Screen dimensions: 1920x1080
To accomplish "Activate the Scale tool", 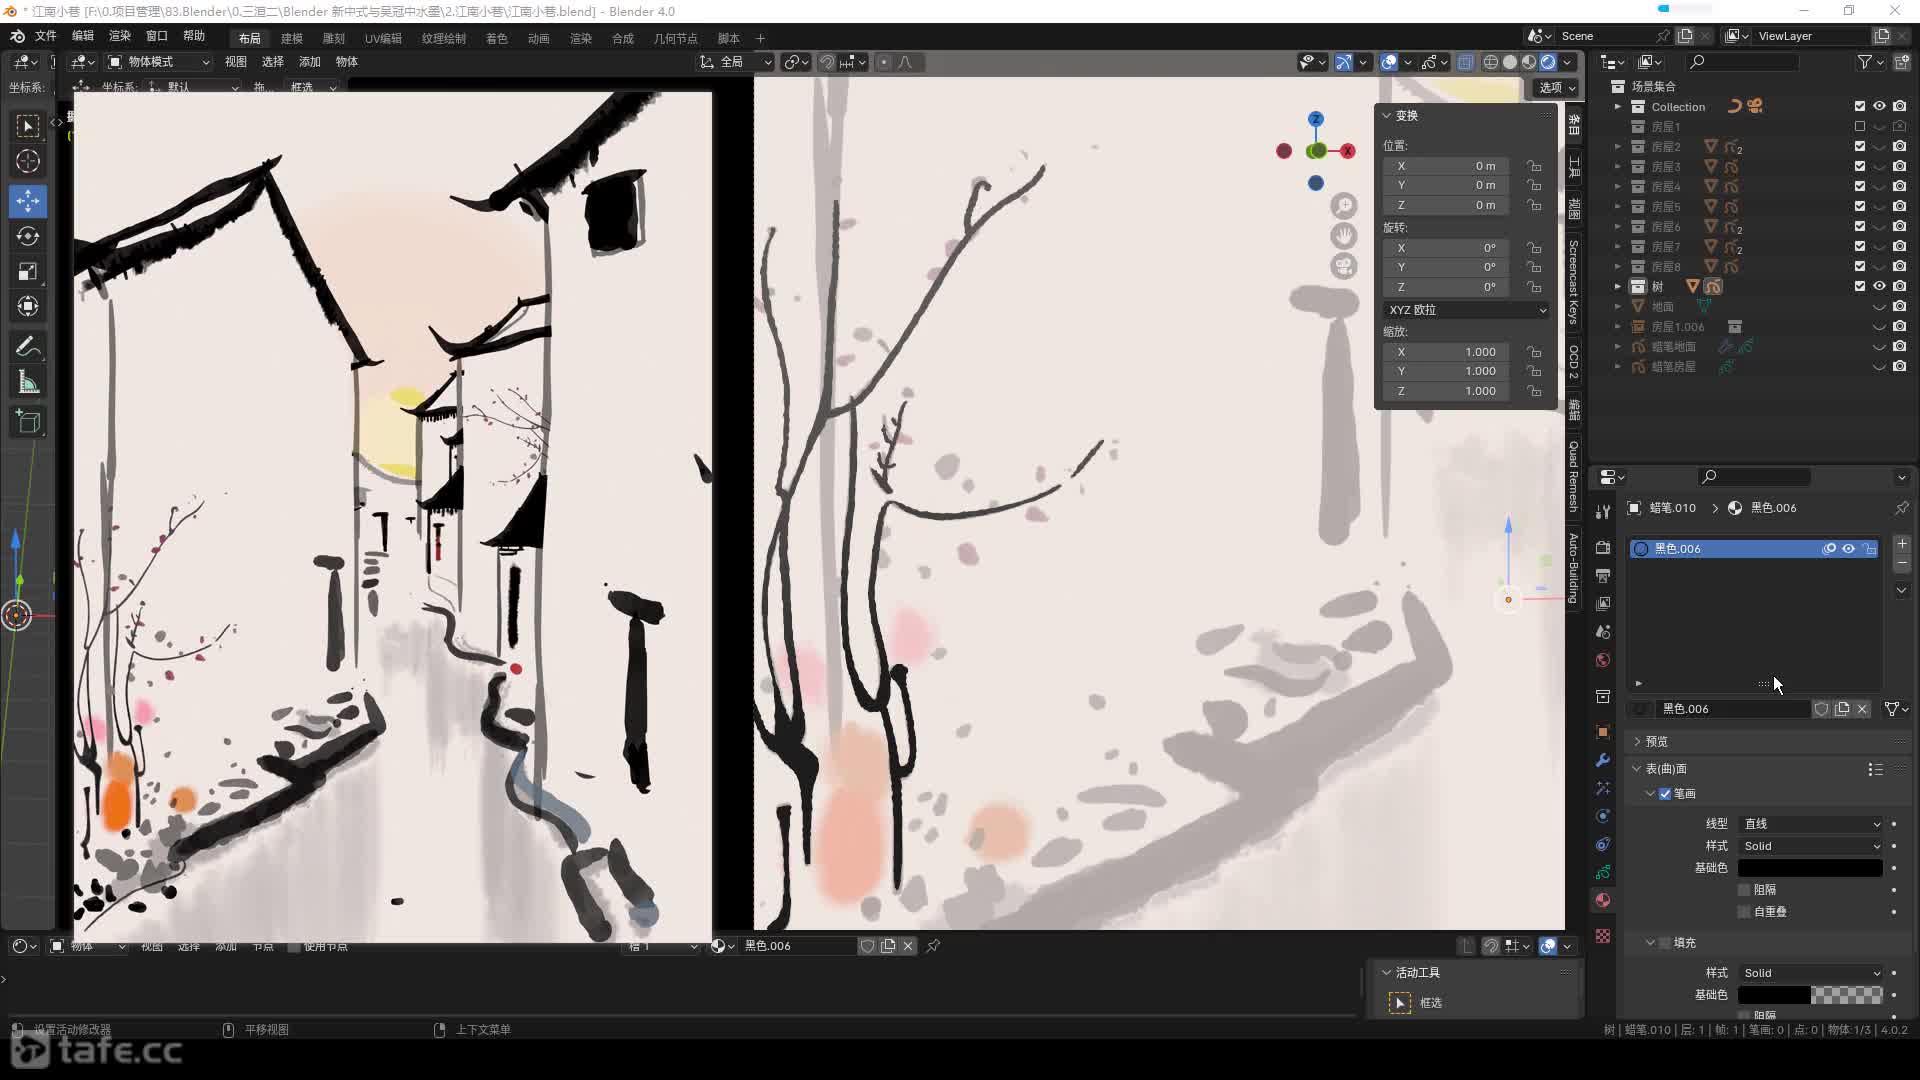I will click(x=28, y=271).
